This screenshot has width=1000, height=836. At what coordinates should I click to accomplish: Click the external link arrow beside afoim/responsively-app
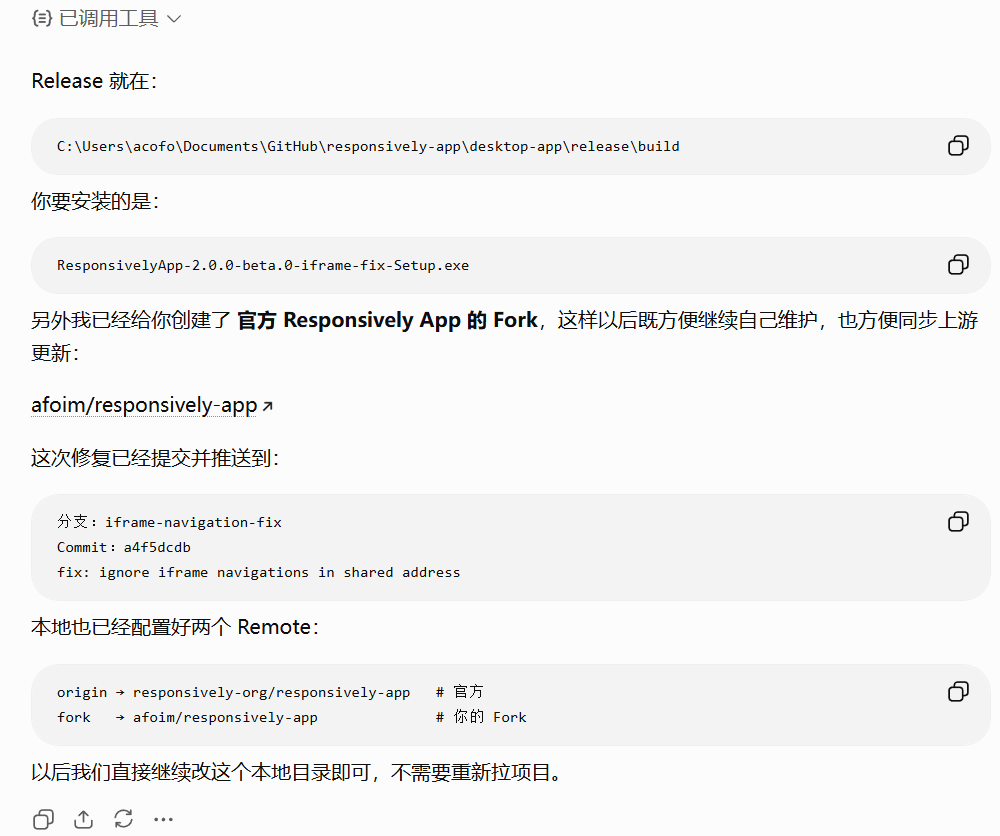[x=267, y=406]
